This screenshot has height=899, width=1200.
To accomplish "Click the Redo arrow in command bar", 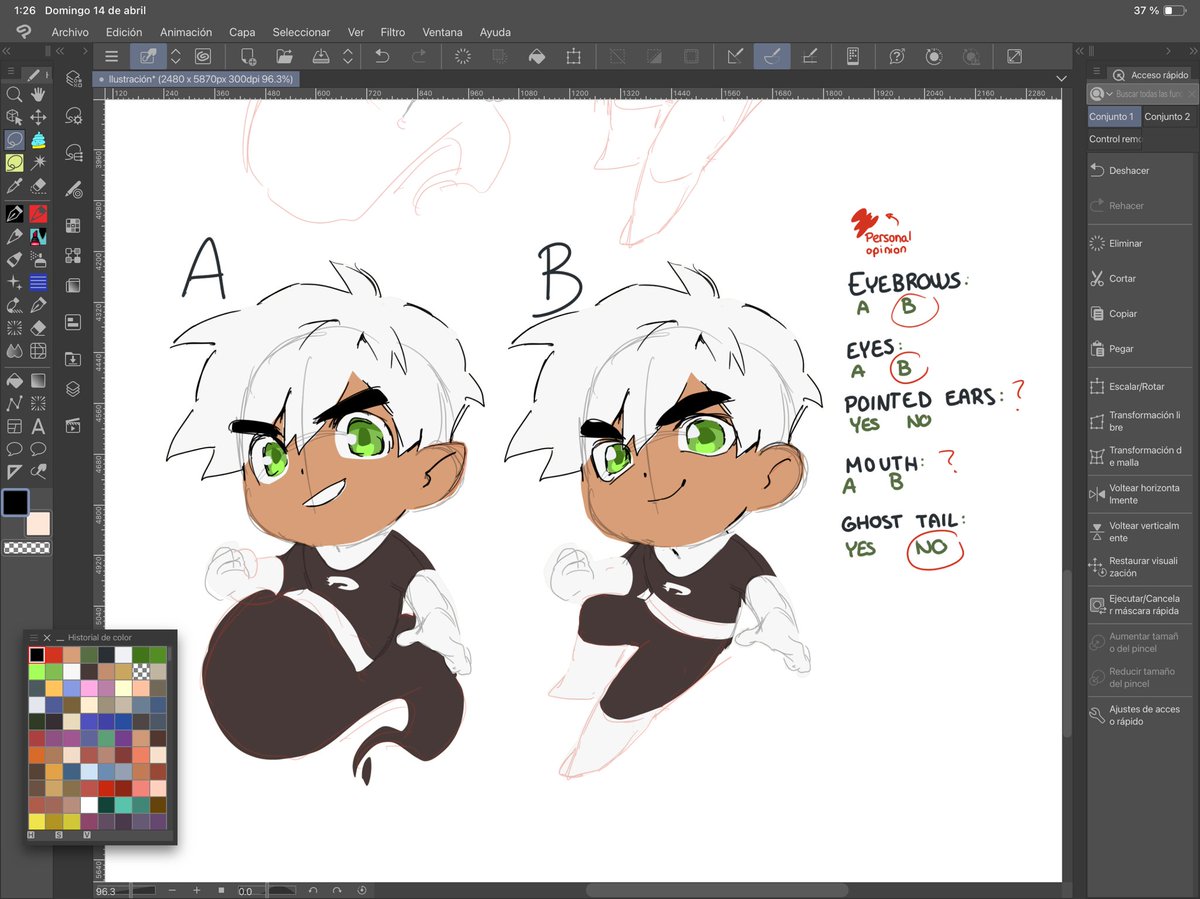I will (418, 57).
